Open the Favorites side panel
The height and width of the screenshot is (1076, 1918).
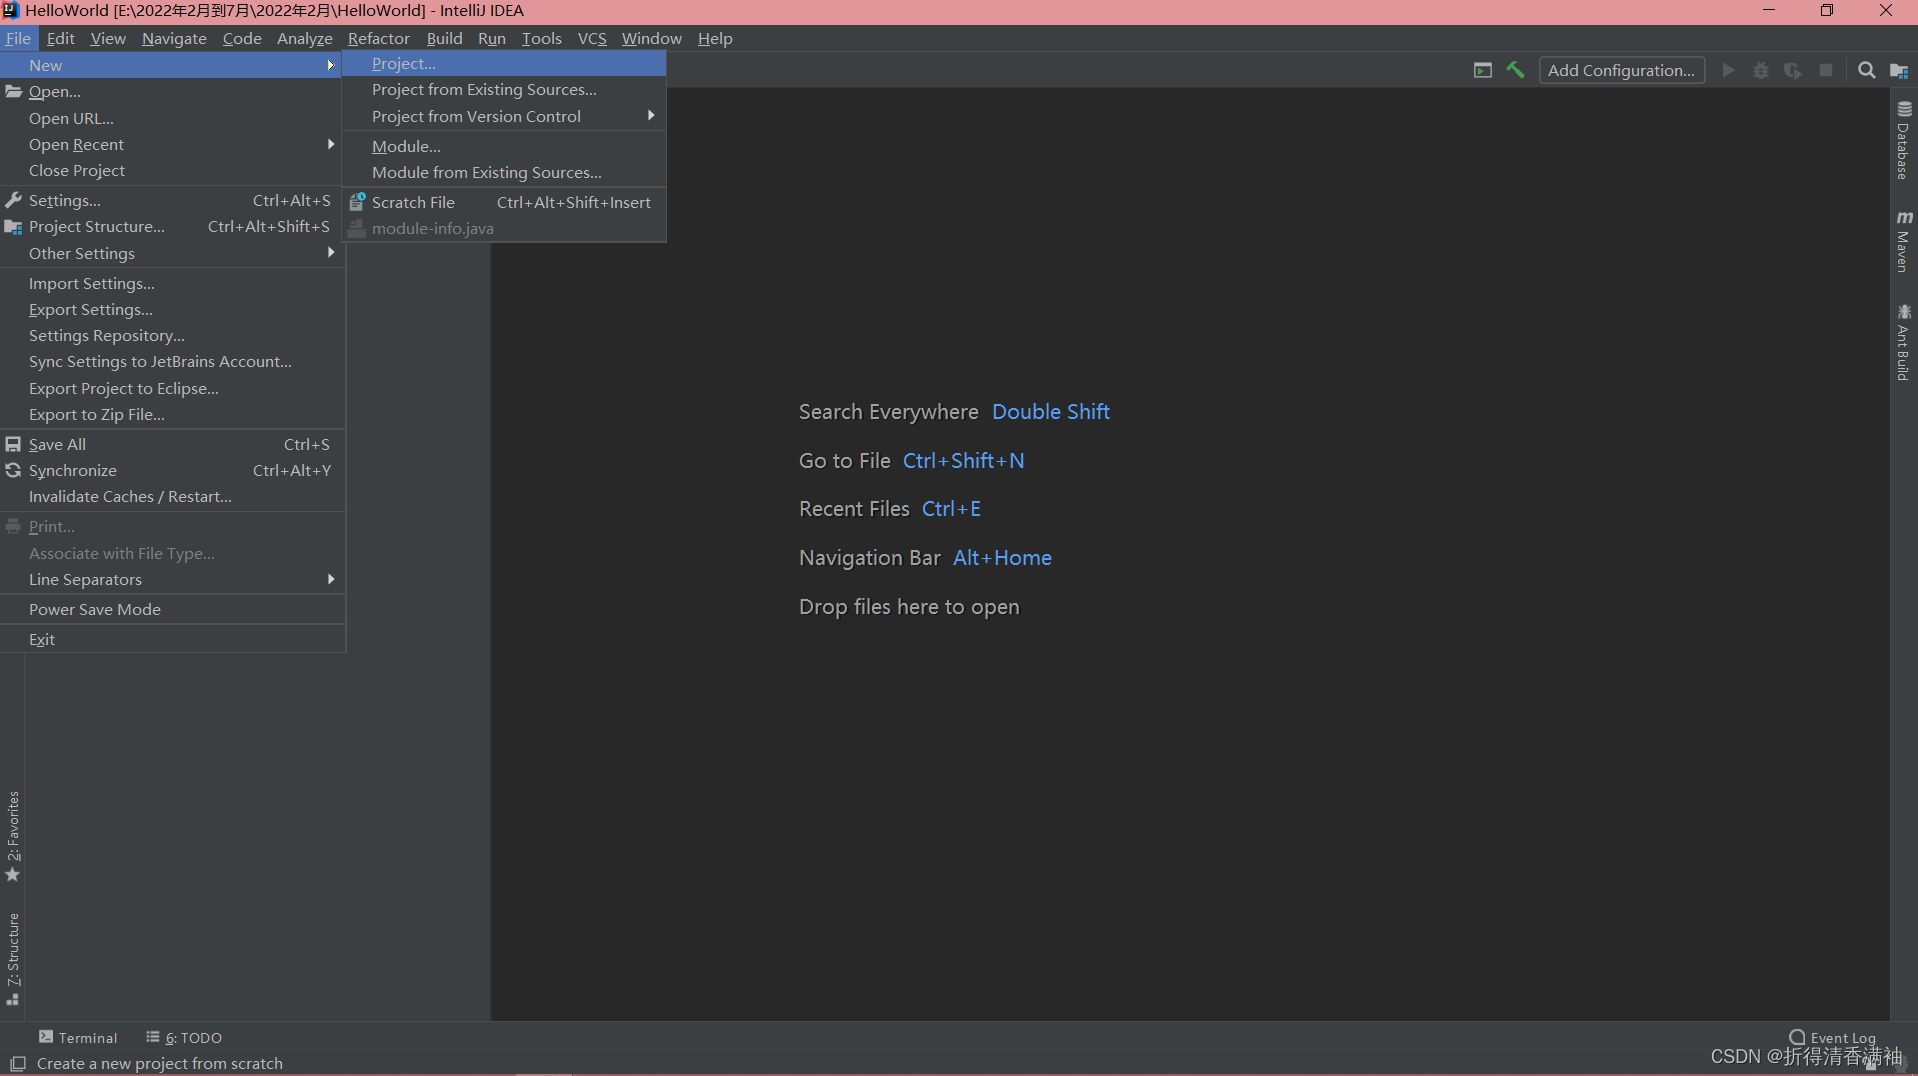[x=13, y=836]
